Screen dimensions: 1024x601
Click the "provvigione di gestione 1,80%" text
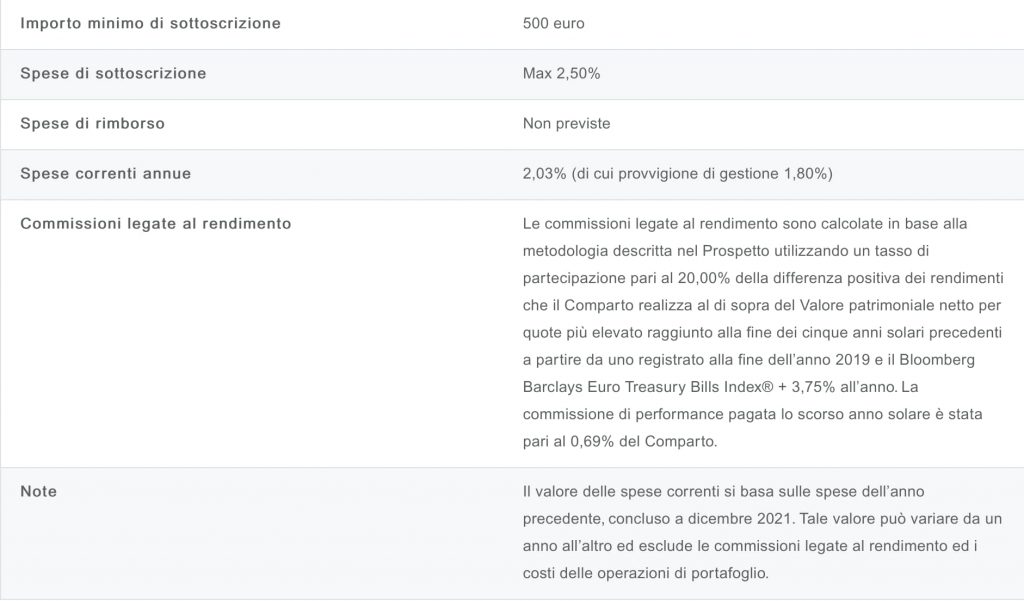point(732,173)
